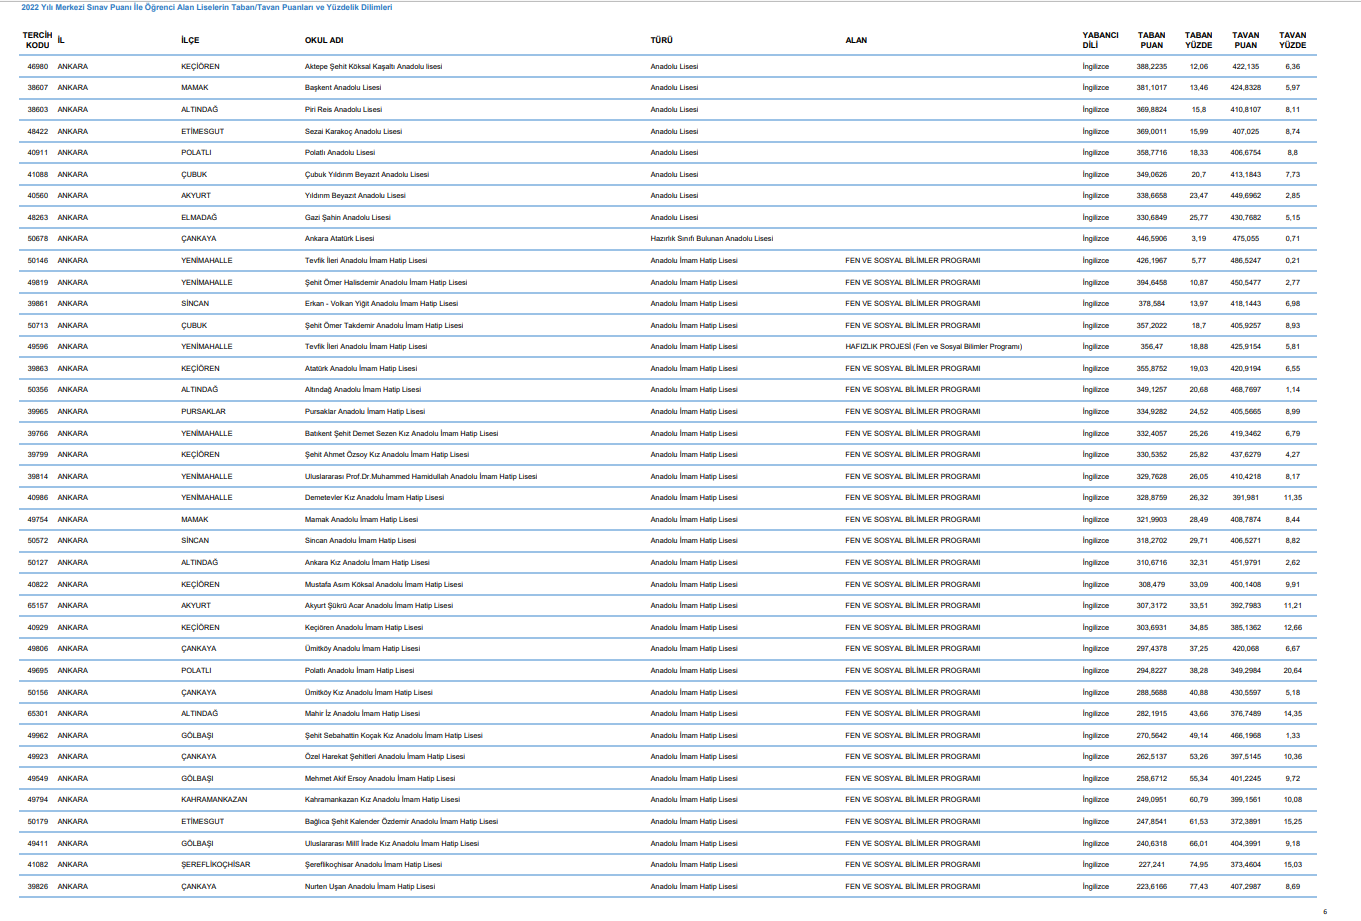Select 'Nurten Uşan Anadolu İmam Hatip Lisesi'
Screen dimensions: 1361x921
[x=370, y=887]
